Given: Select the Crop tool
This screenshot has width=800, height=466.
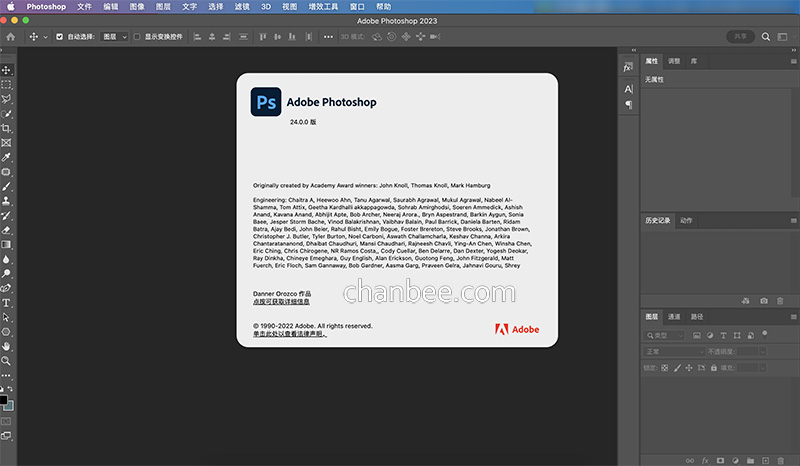Looking at the screenshot, I should pos(6,128).
